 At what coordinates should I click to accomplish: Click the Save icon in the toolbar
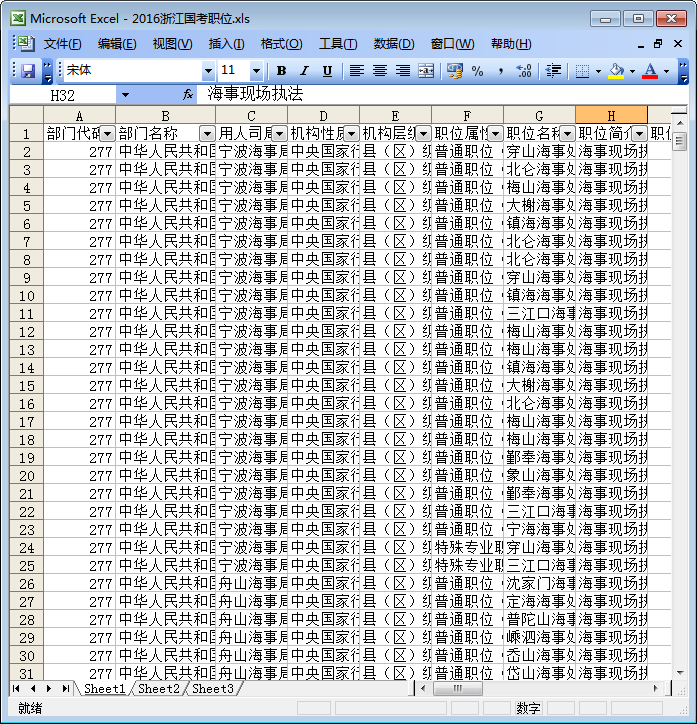pos(28,71)
